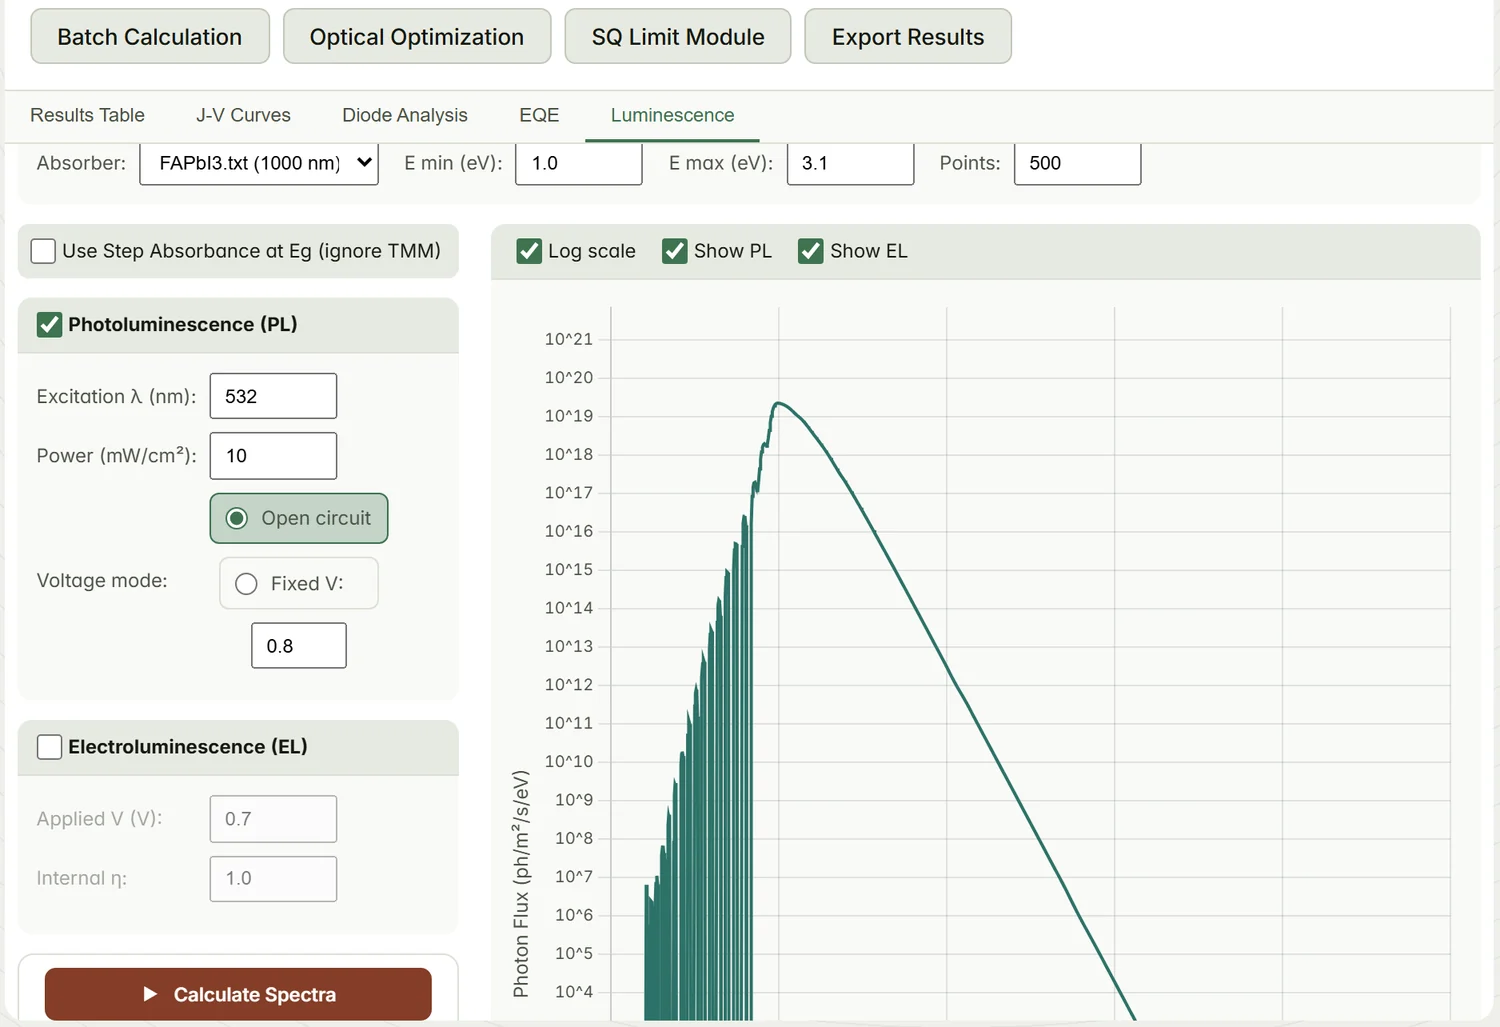Screen dimensions: 1500x1027
Task: Uncheck the Show EL checkbox
Action: [811, 251]
